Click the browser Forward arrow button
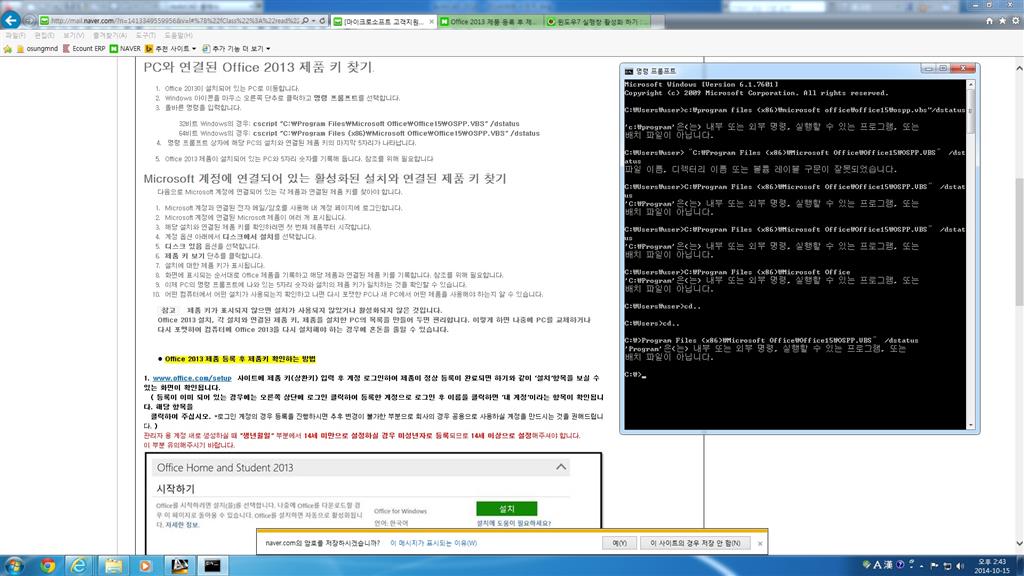 point(29,21)
